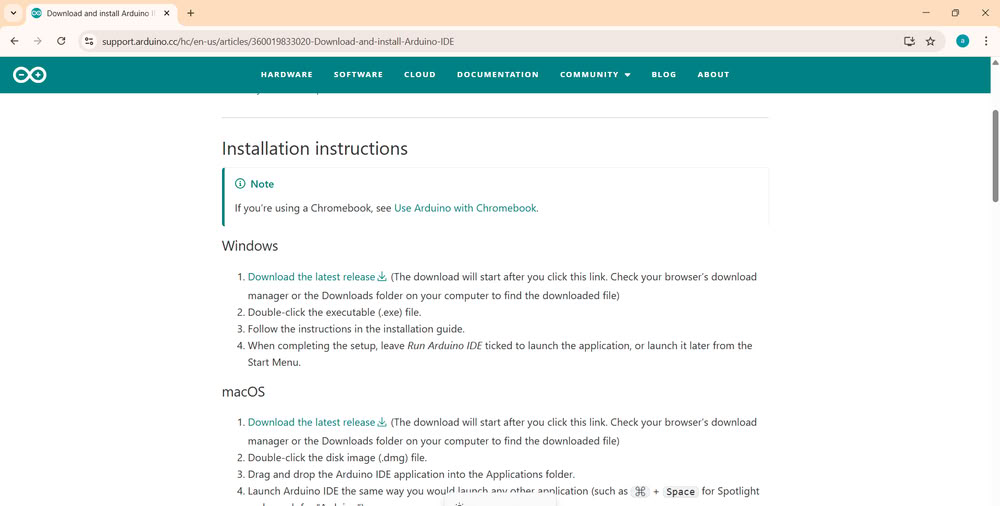Open site information icon in address bar
The image size is (1000, 506).
89,41
